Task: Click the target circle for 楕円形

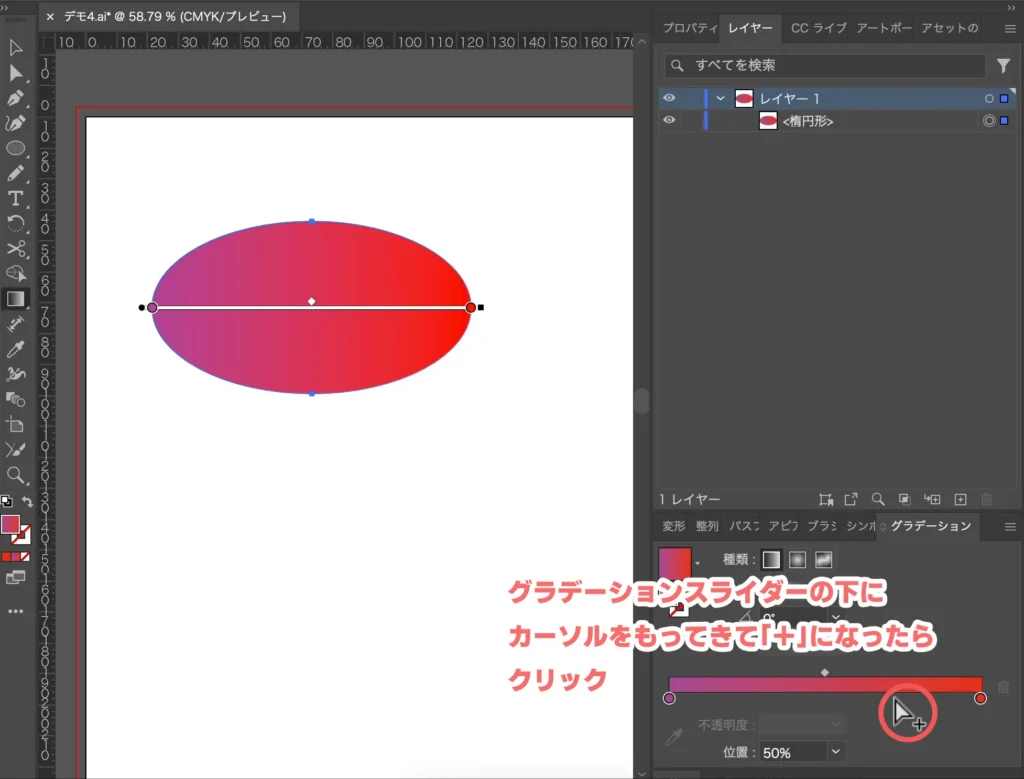Action: click(x=989, y=121)
